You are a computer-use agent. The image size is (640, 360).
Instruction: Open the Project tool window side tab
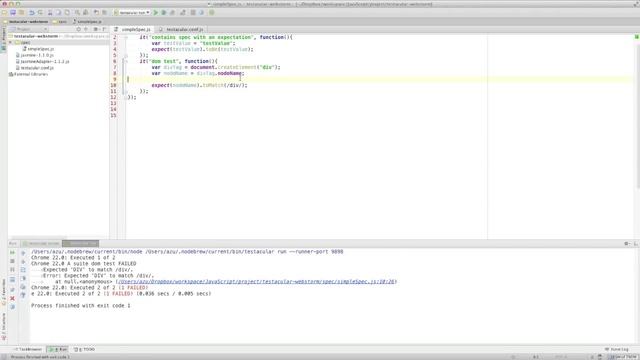(x=4, y=39)
